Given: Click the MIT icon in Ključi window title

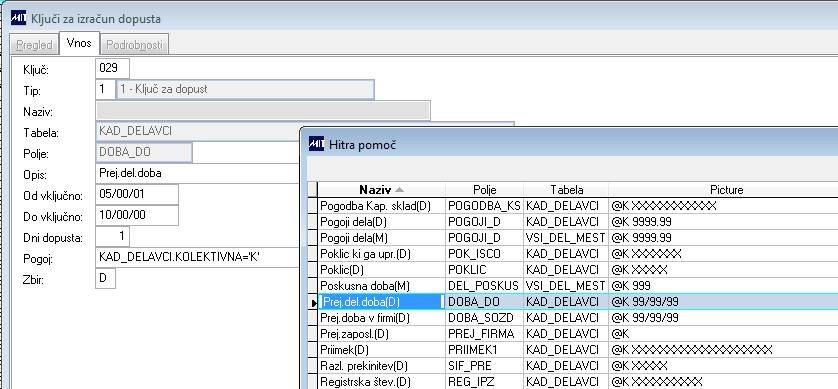Looking at the screenshot, I should point(18,18).
